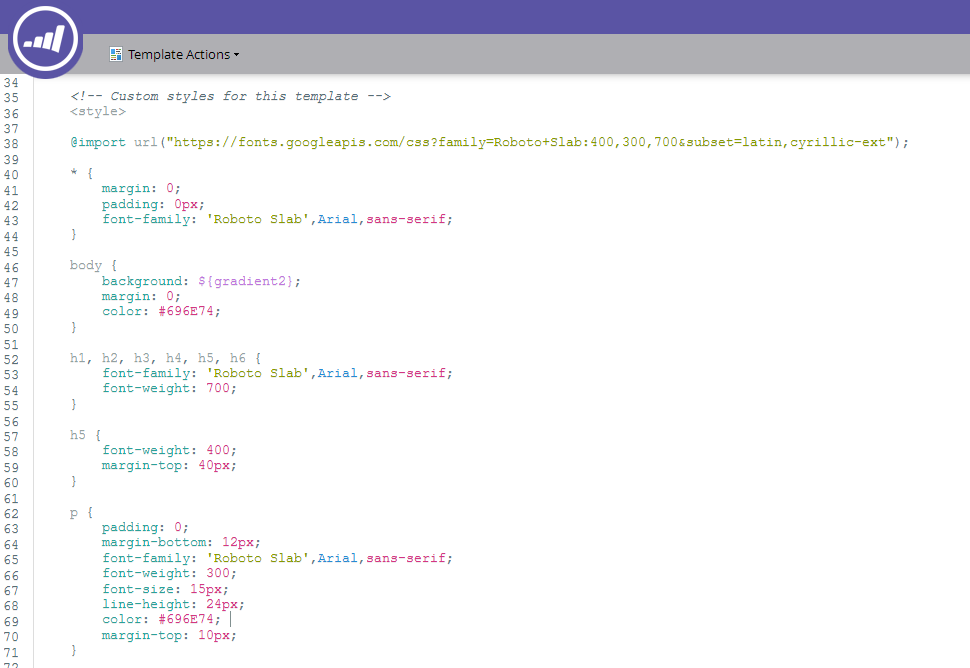
Task: Click line number 71 in the gutter
Action: (12, 651)
